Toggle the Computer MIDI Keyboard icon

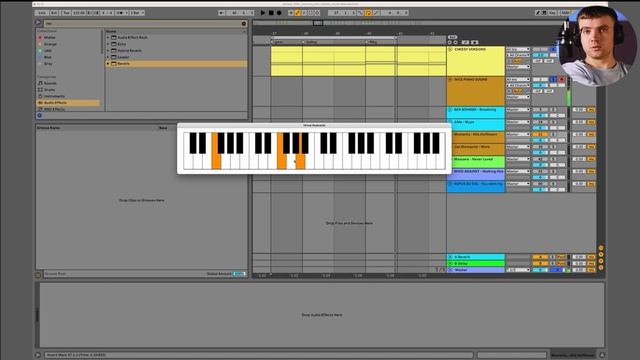pyautogui.click(x=544, y=13)
